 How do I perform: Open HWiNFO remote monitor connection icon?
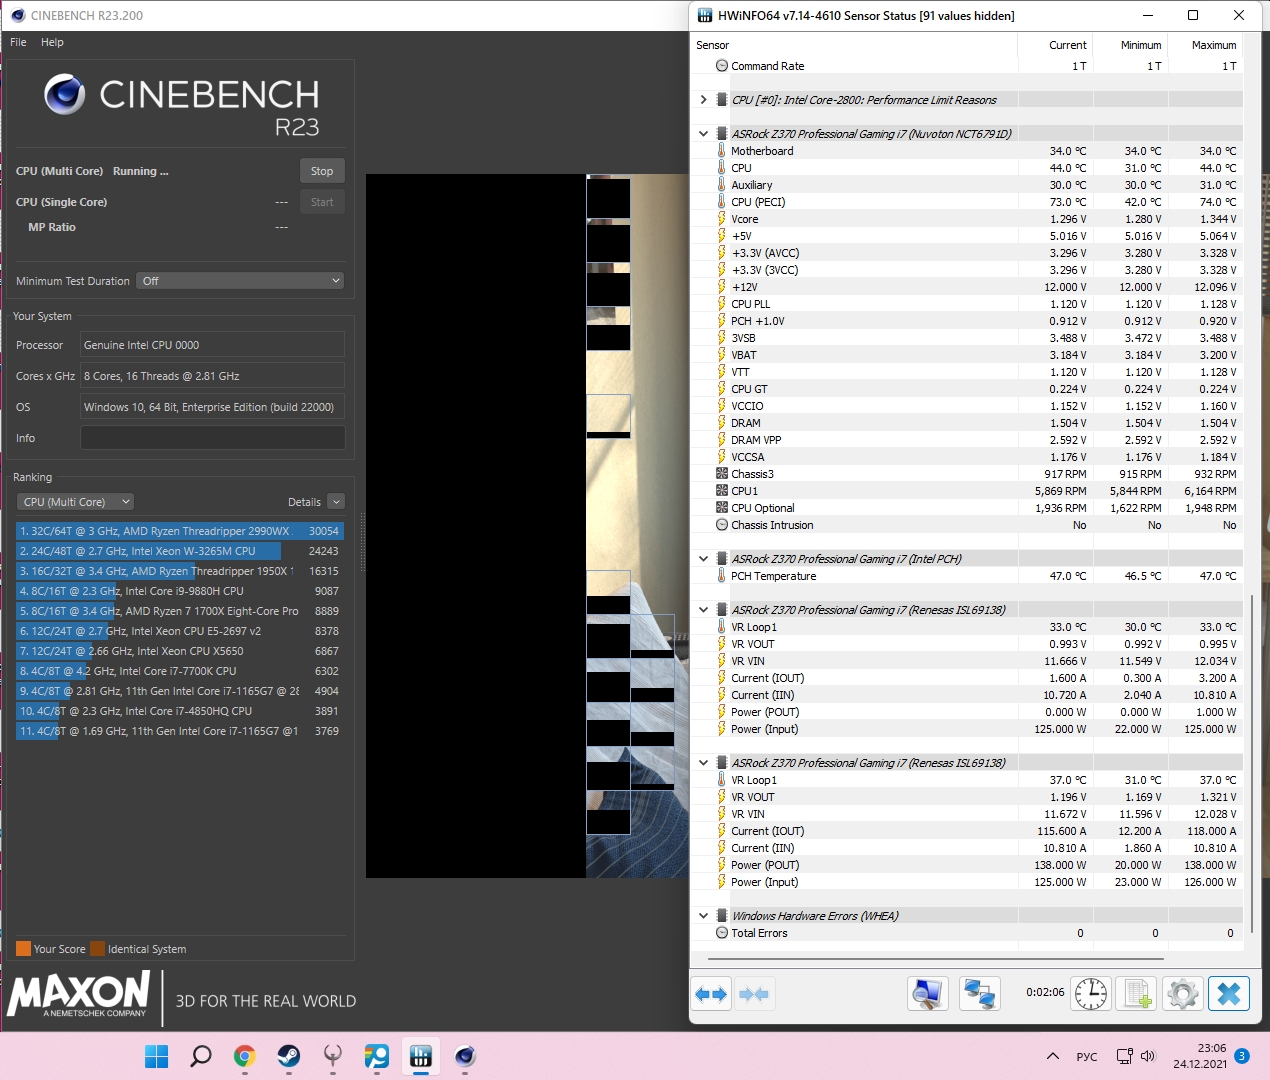click(x=928, y=994)
